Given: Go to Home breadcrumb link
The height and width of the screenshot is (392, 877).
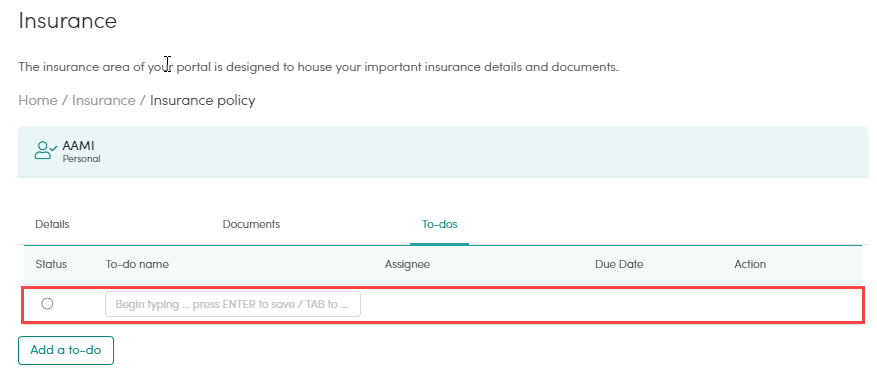Looking at the screenshot, I should (x=38, y=101).
